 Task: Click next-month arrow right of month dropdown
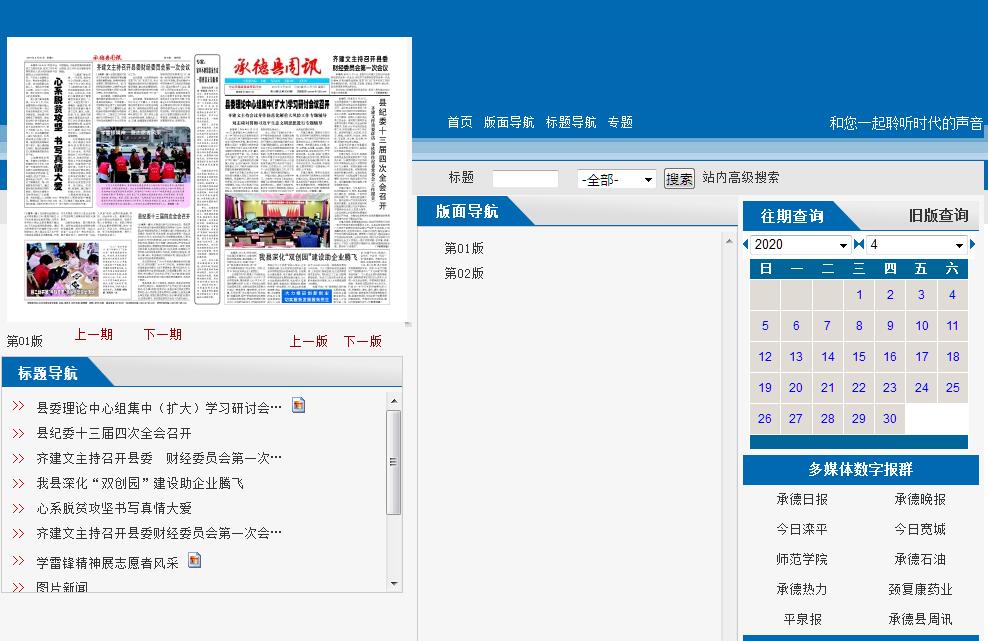(973, 245)
